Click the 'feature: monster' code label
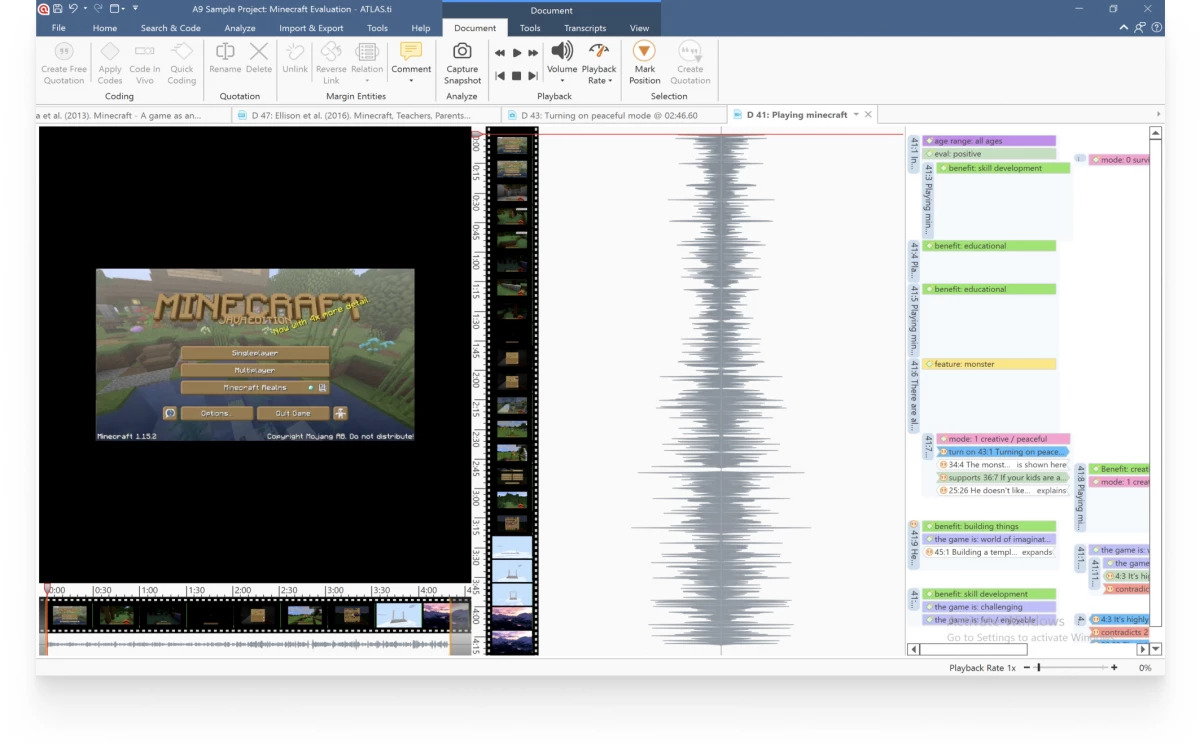This screenshot has height=744, width=1200. coord(964,364)
